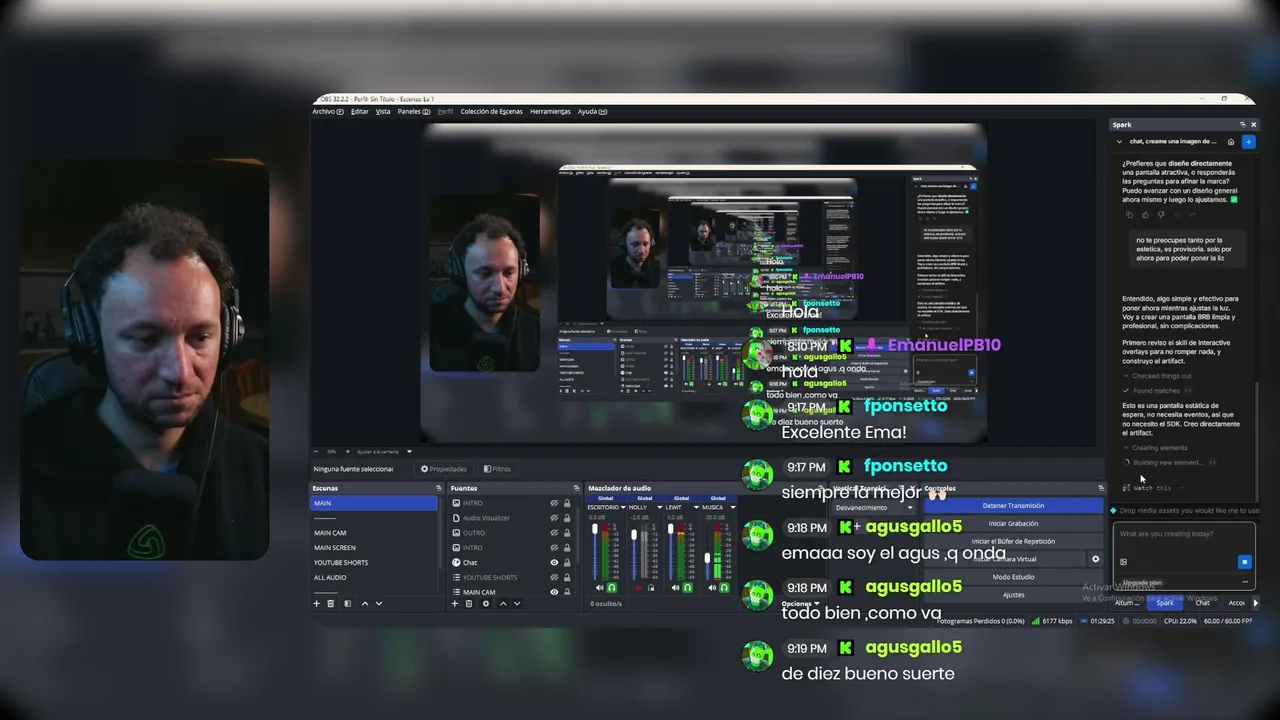The height and width of the screenshot is (720, 1280).
Task: Go to Spark home icon
Action: [x=1231, y=142]
